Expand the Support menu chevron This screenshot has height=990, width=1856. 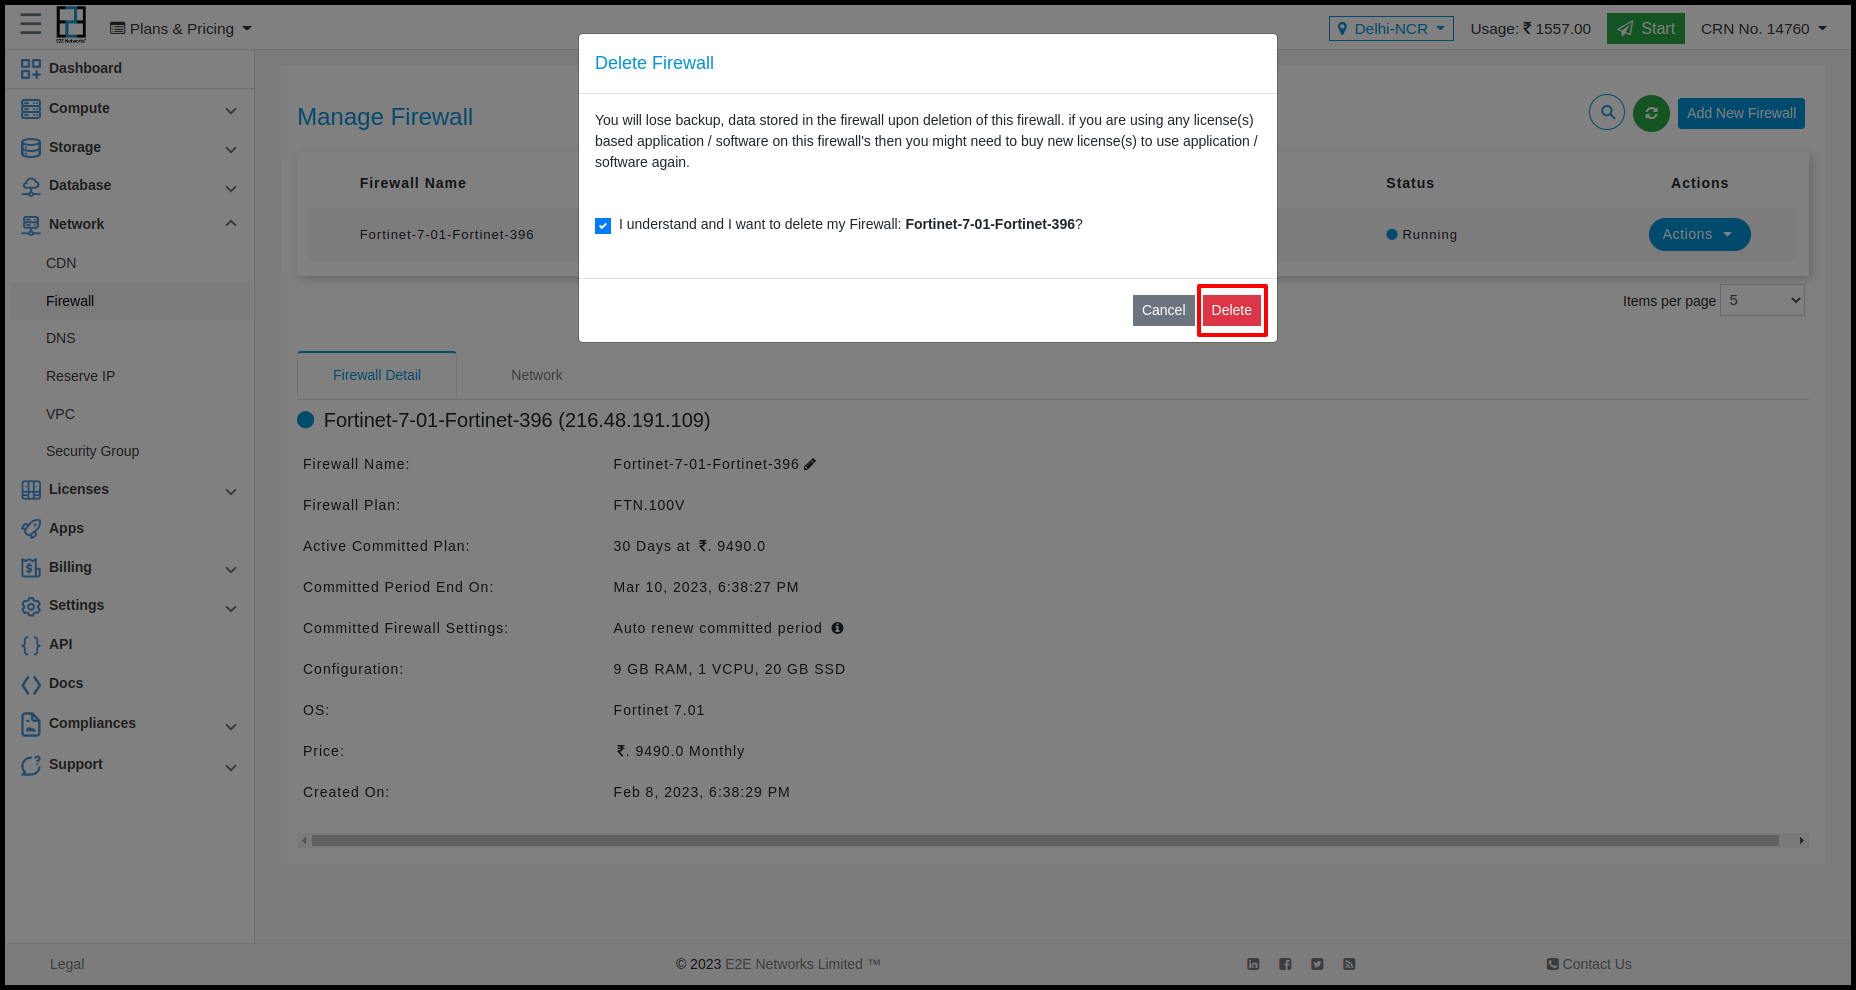coord(231,767)
